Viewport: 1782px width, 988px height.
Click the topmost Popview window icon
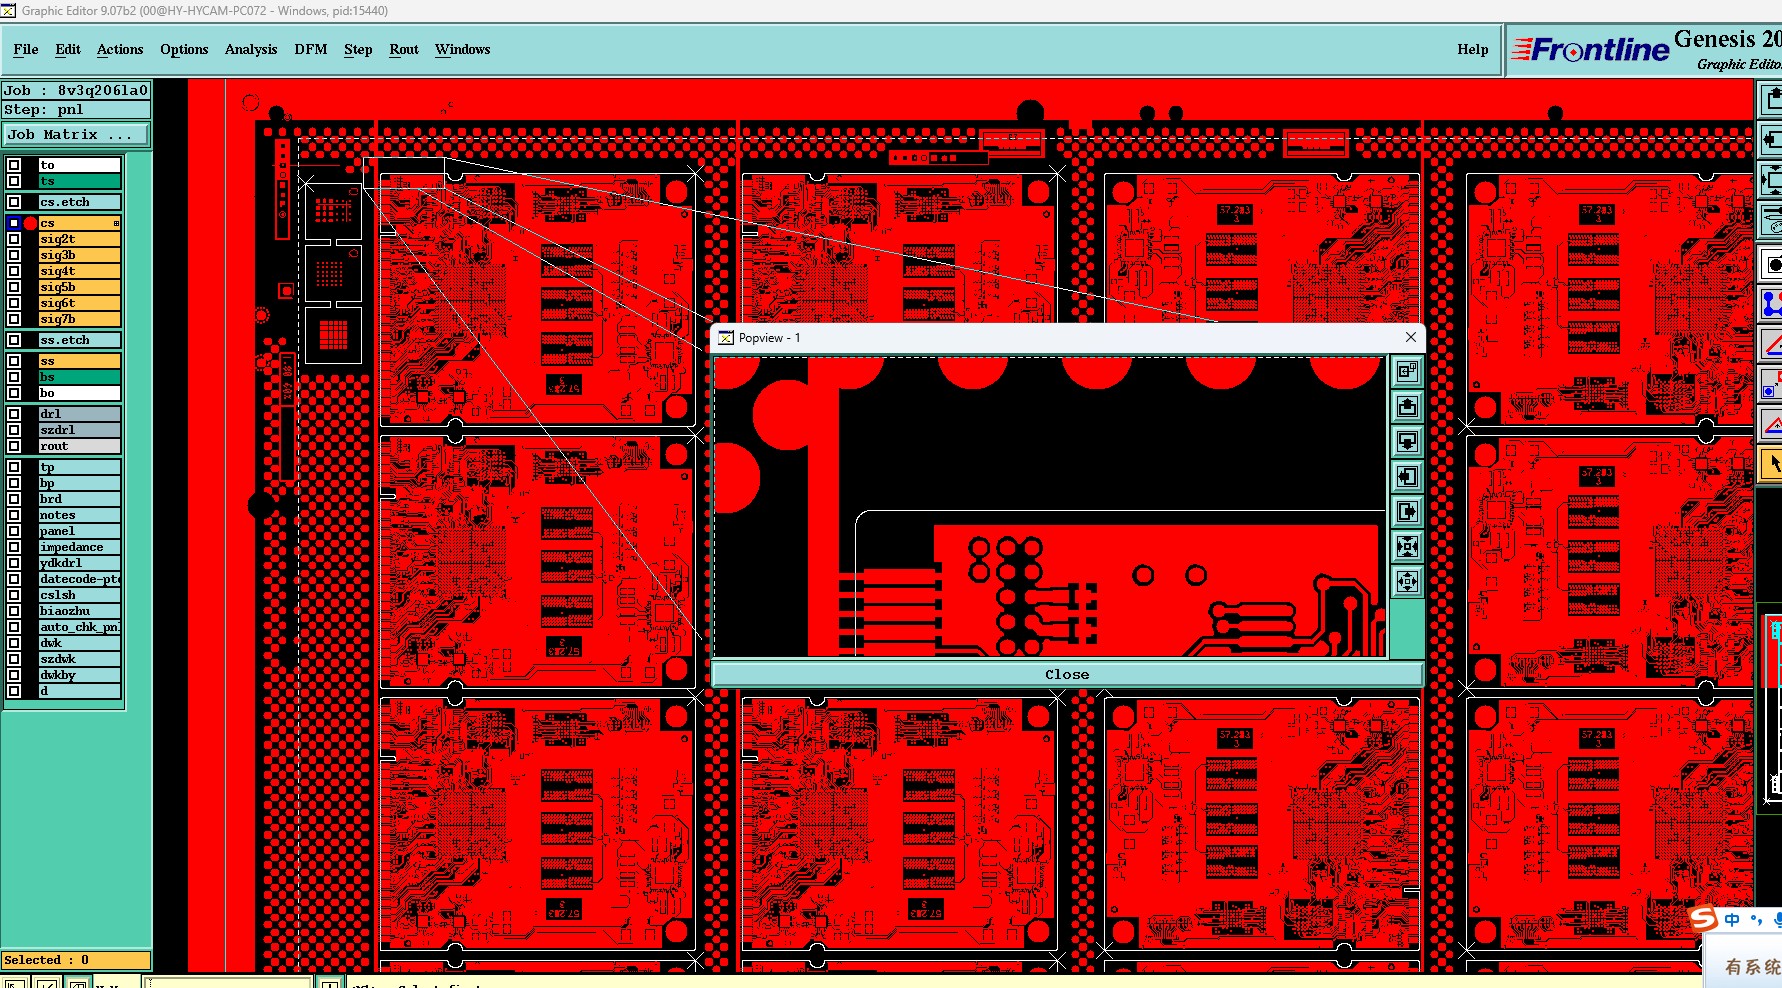point(1407,372)
